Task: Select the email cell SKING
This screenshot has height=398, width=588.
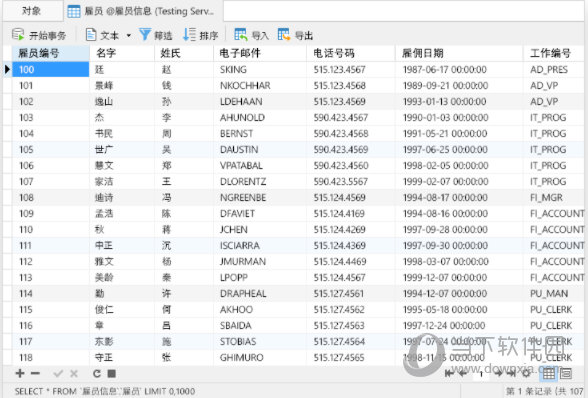Action: tap(260, 69)
